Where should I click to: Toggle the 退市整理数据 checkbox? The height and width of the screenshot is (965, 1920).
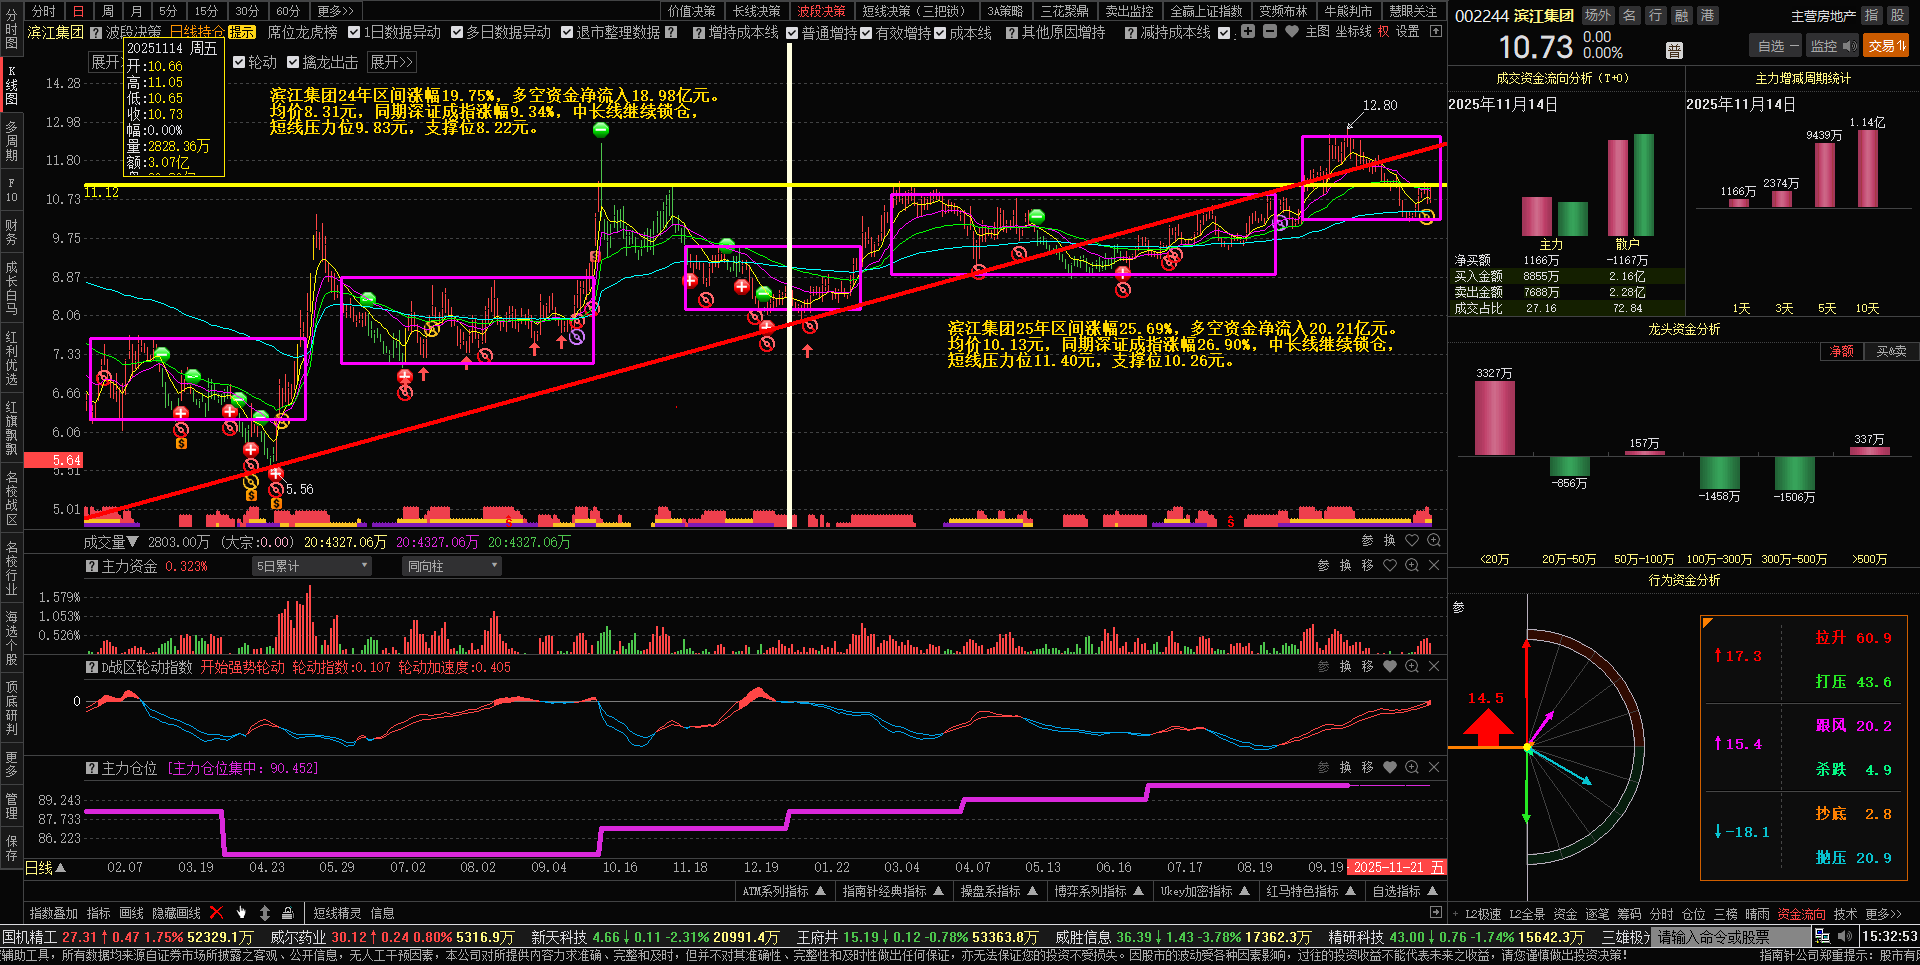click(x=567, y=32)
